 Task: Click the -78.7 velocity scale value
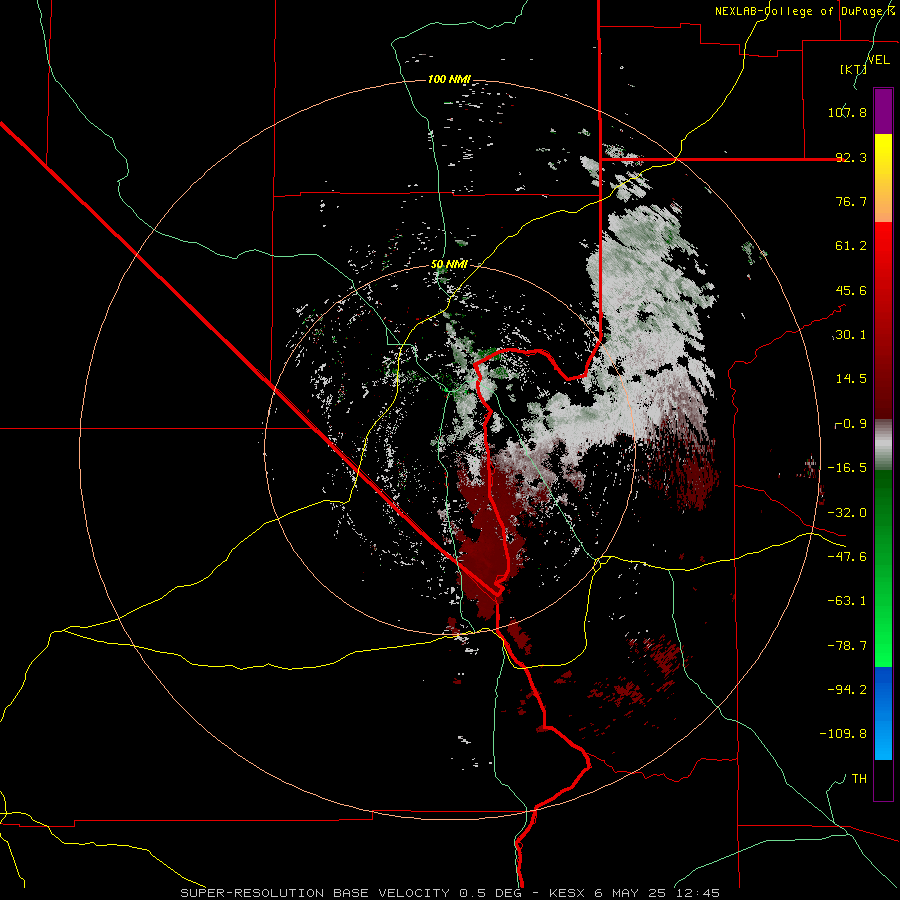(847, 646)
